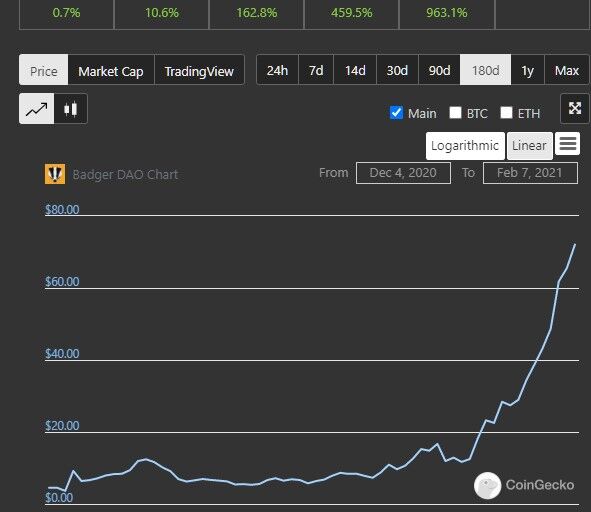The height and width of the screenshot is (512, 591).
Task: Show the 90d time range
Action: click(x=439, y=70)
